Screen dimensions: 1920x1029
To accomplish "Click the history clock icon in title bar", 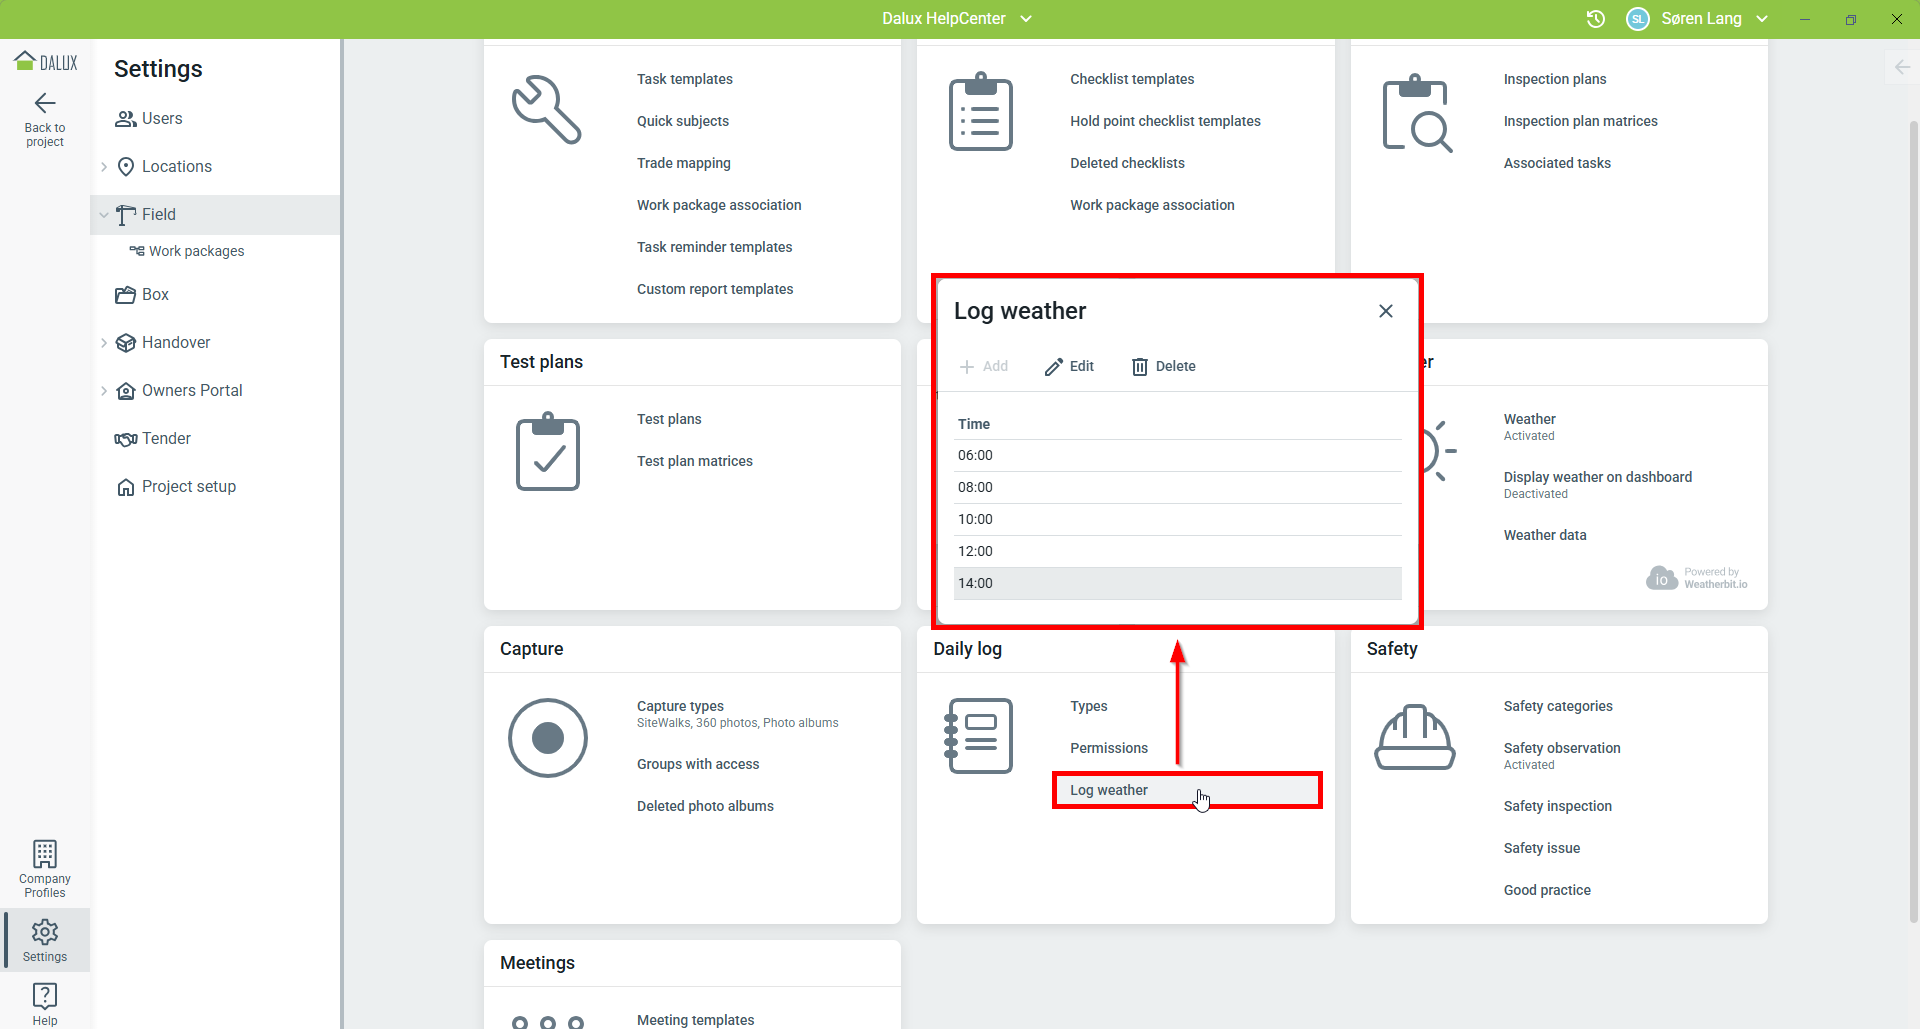I will [x=1596, y=19].
